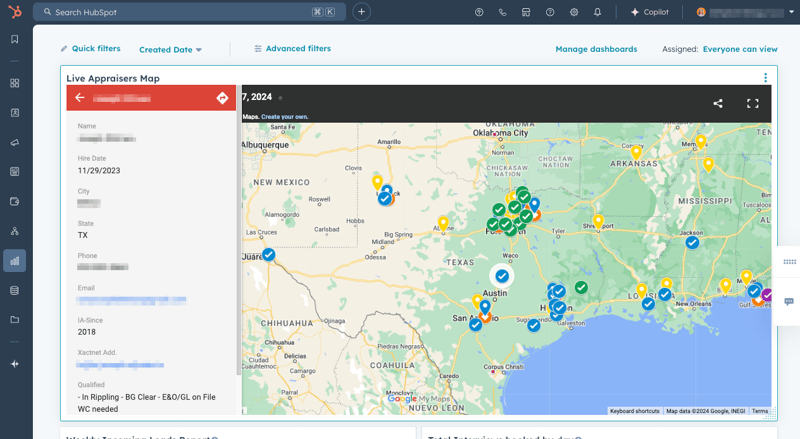Viewport: 800px width, 439px height.
Task: Star the map title
Action: pyautogui.click(x=280, y=97)
